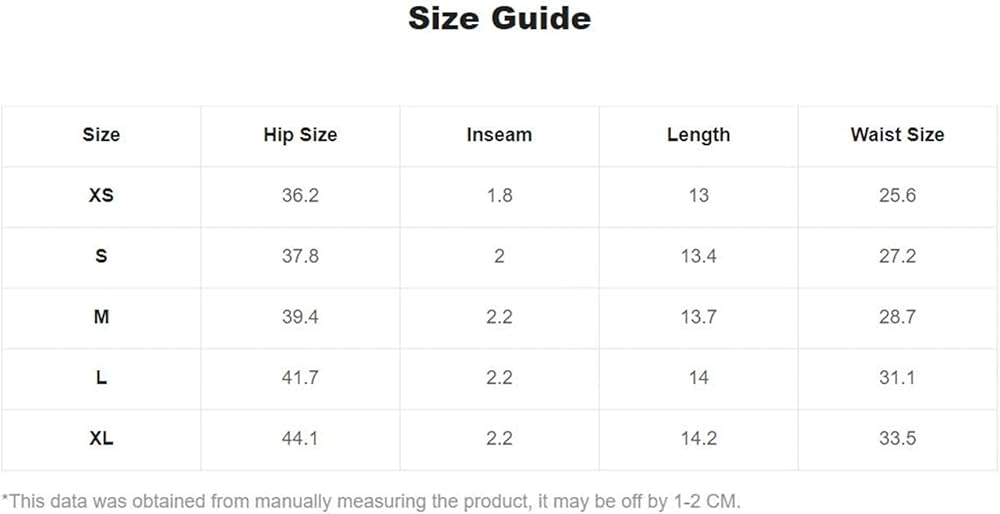Select the Inseam column header
The height and width of the screenshot is (514, 1000).
499,135
